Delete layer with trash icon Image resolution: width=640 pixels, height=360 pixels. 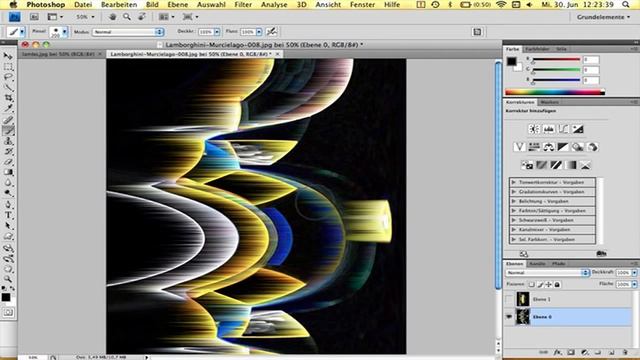click(625, 352)
